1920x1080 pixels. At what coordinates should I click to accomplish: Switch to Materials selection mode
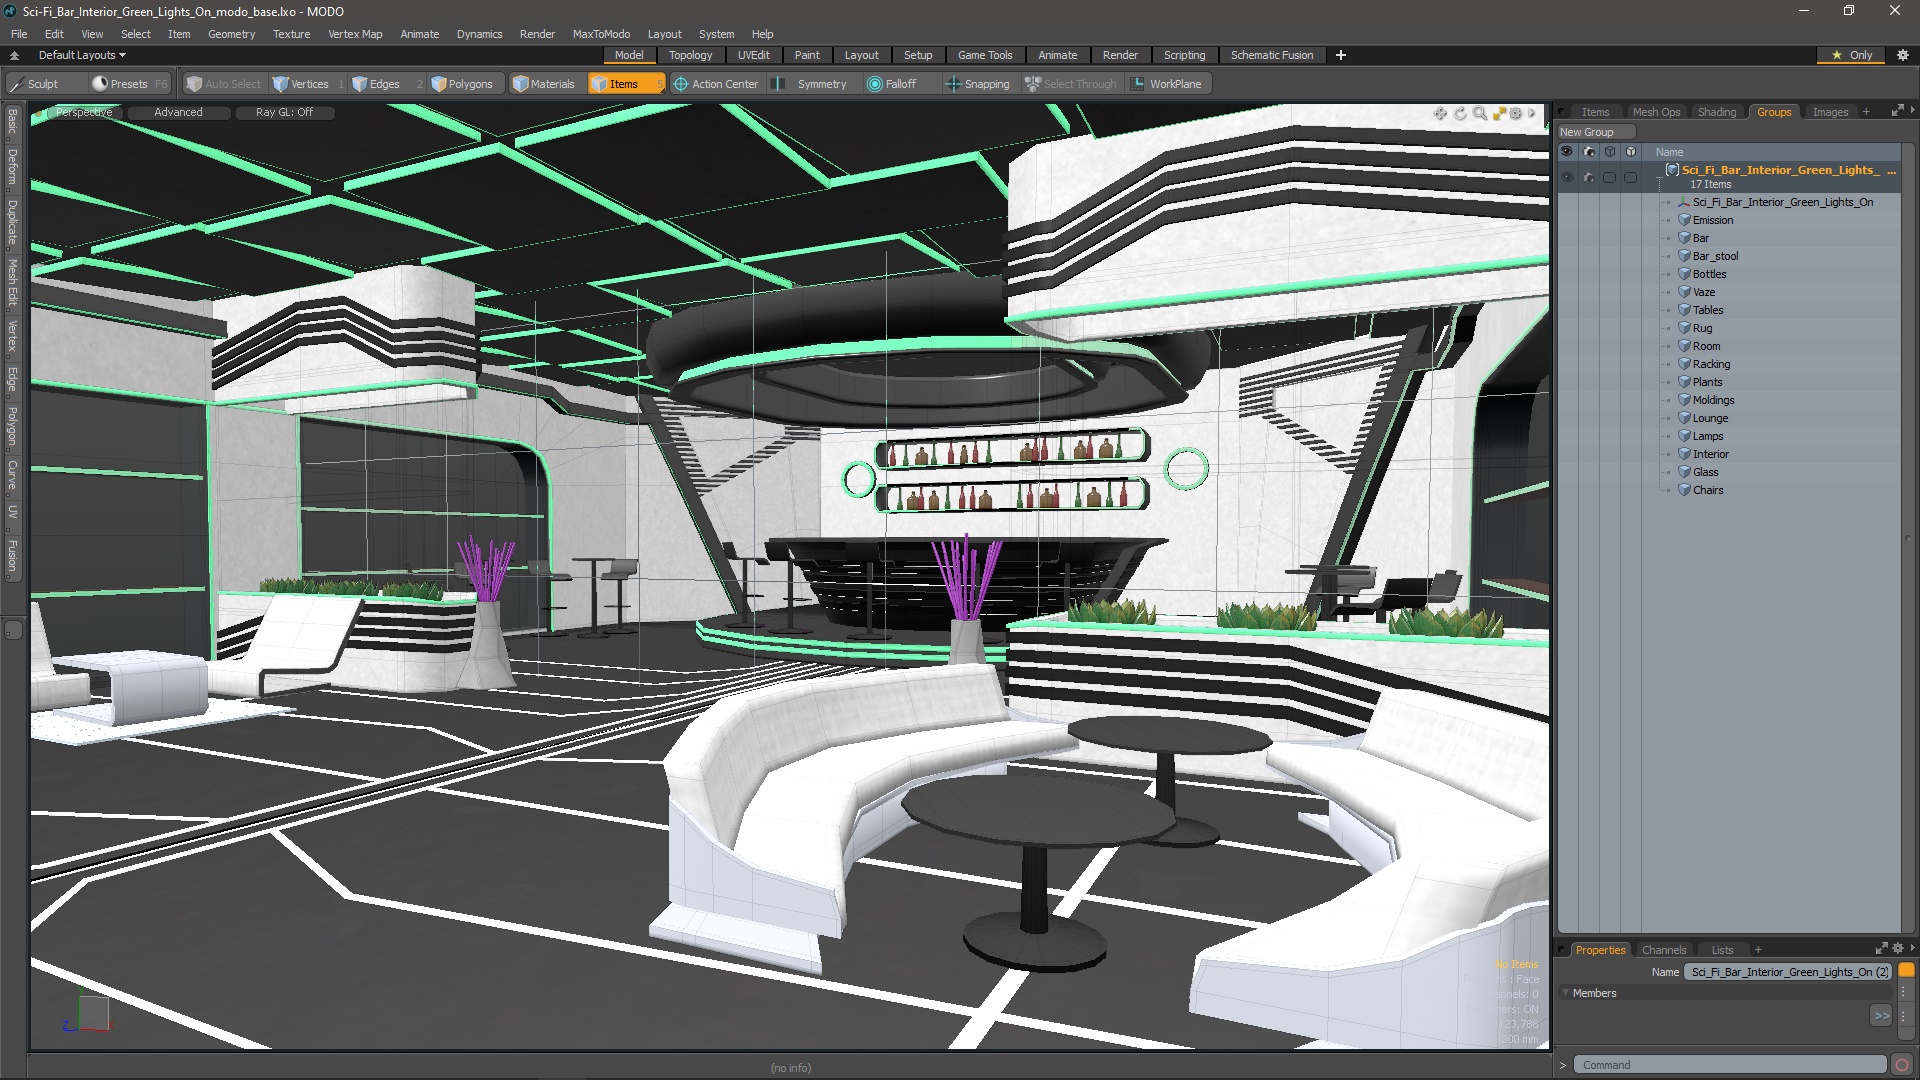[544, 84]
